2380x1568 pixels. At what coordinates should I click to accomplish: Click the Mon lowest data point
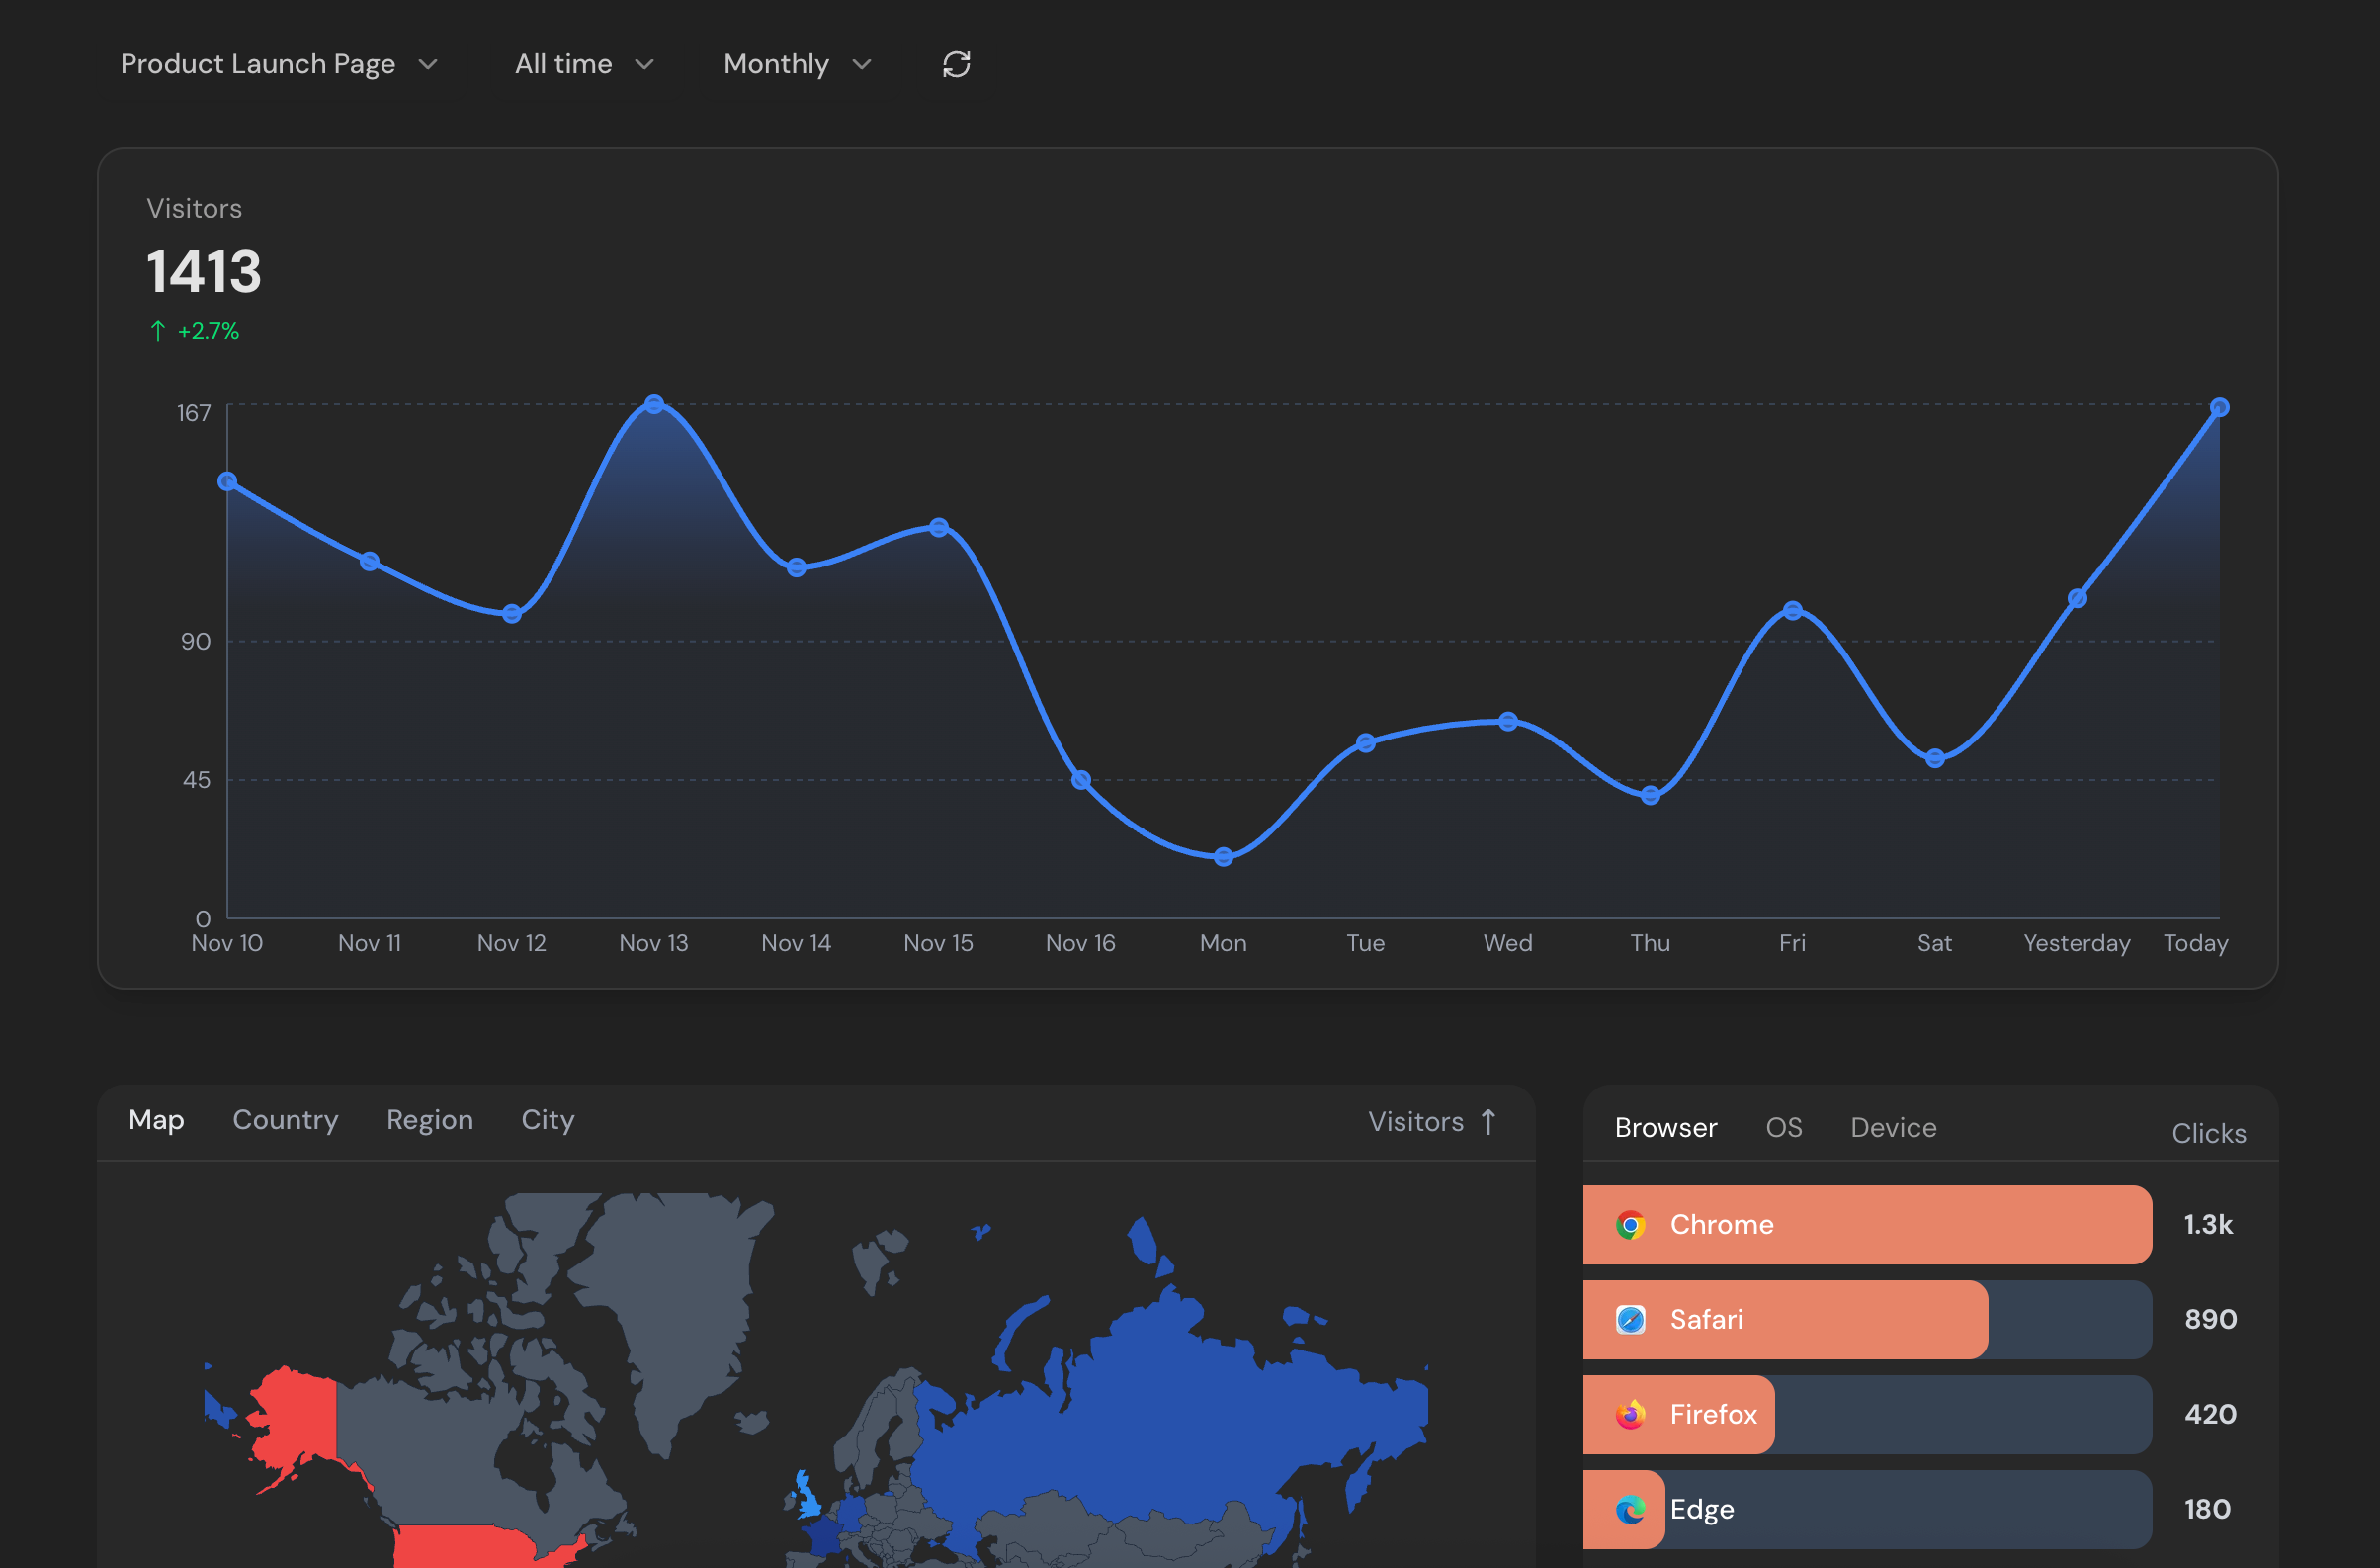(1223, 857)
